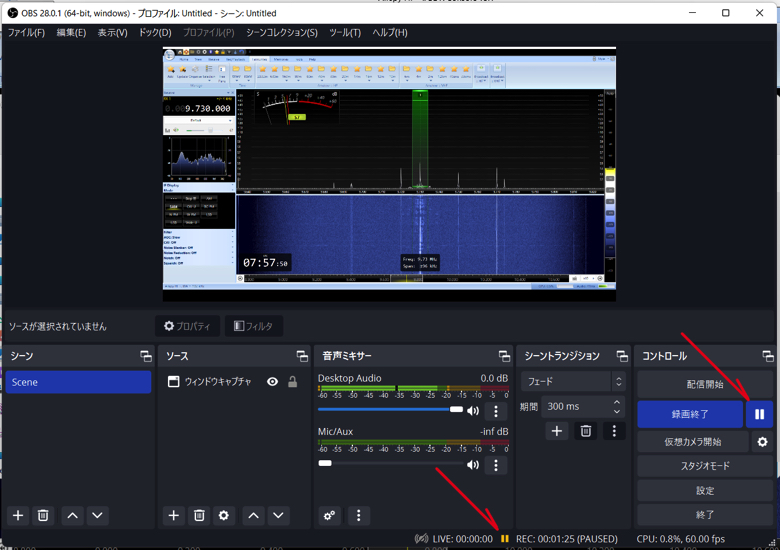Click the LIVE: 00:00:00 status text
This screenshot has width=780, height=550.
point(463,539)
